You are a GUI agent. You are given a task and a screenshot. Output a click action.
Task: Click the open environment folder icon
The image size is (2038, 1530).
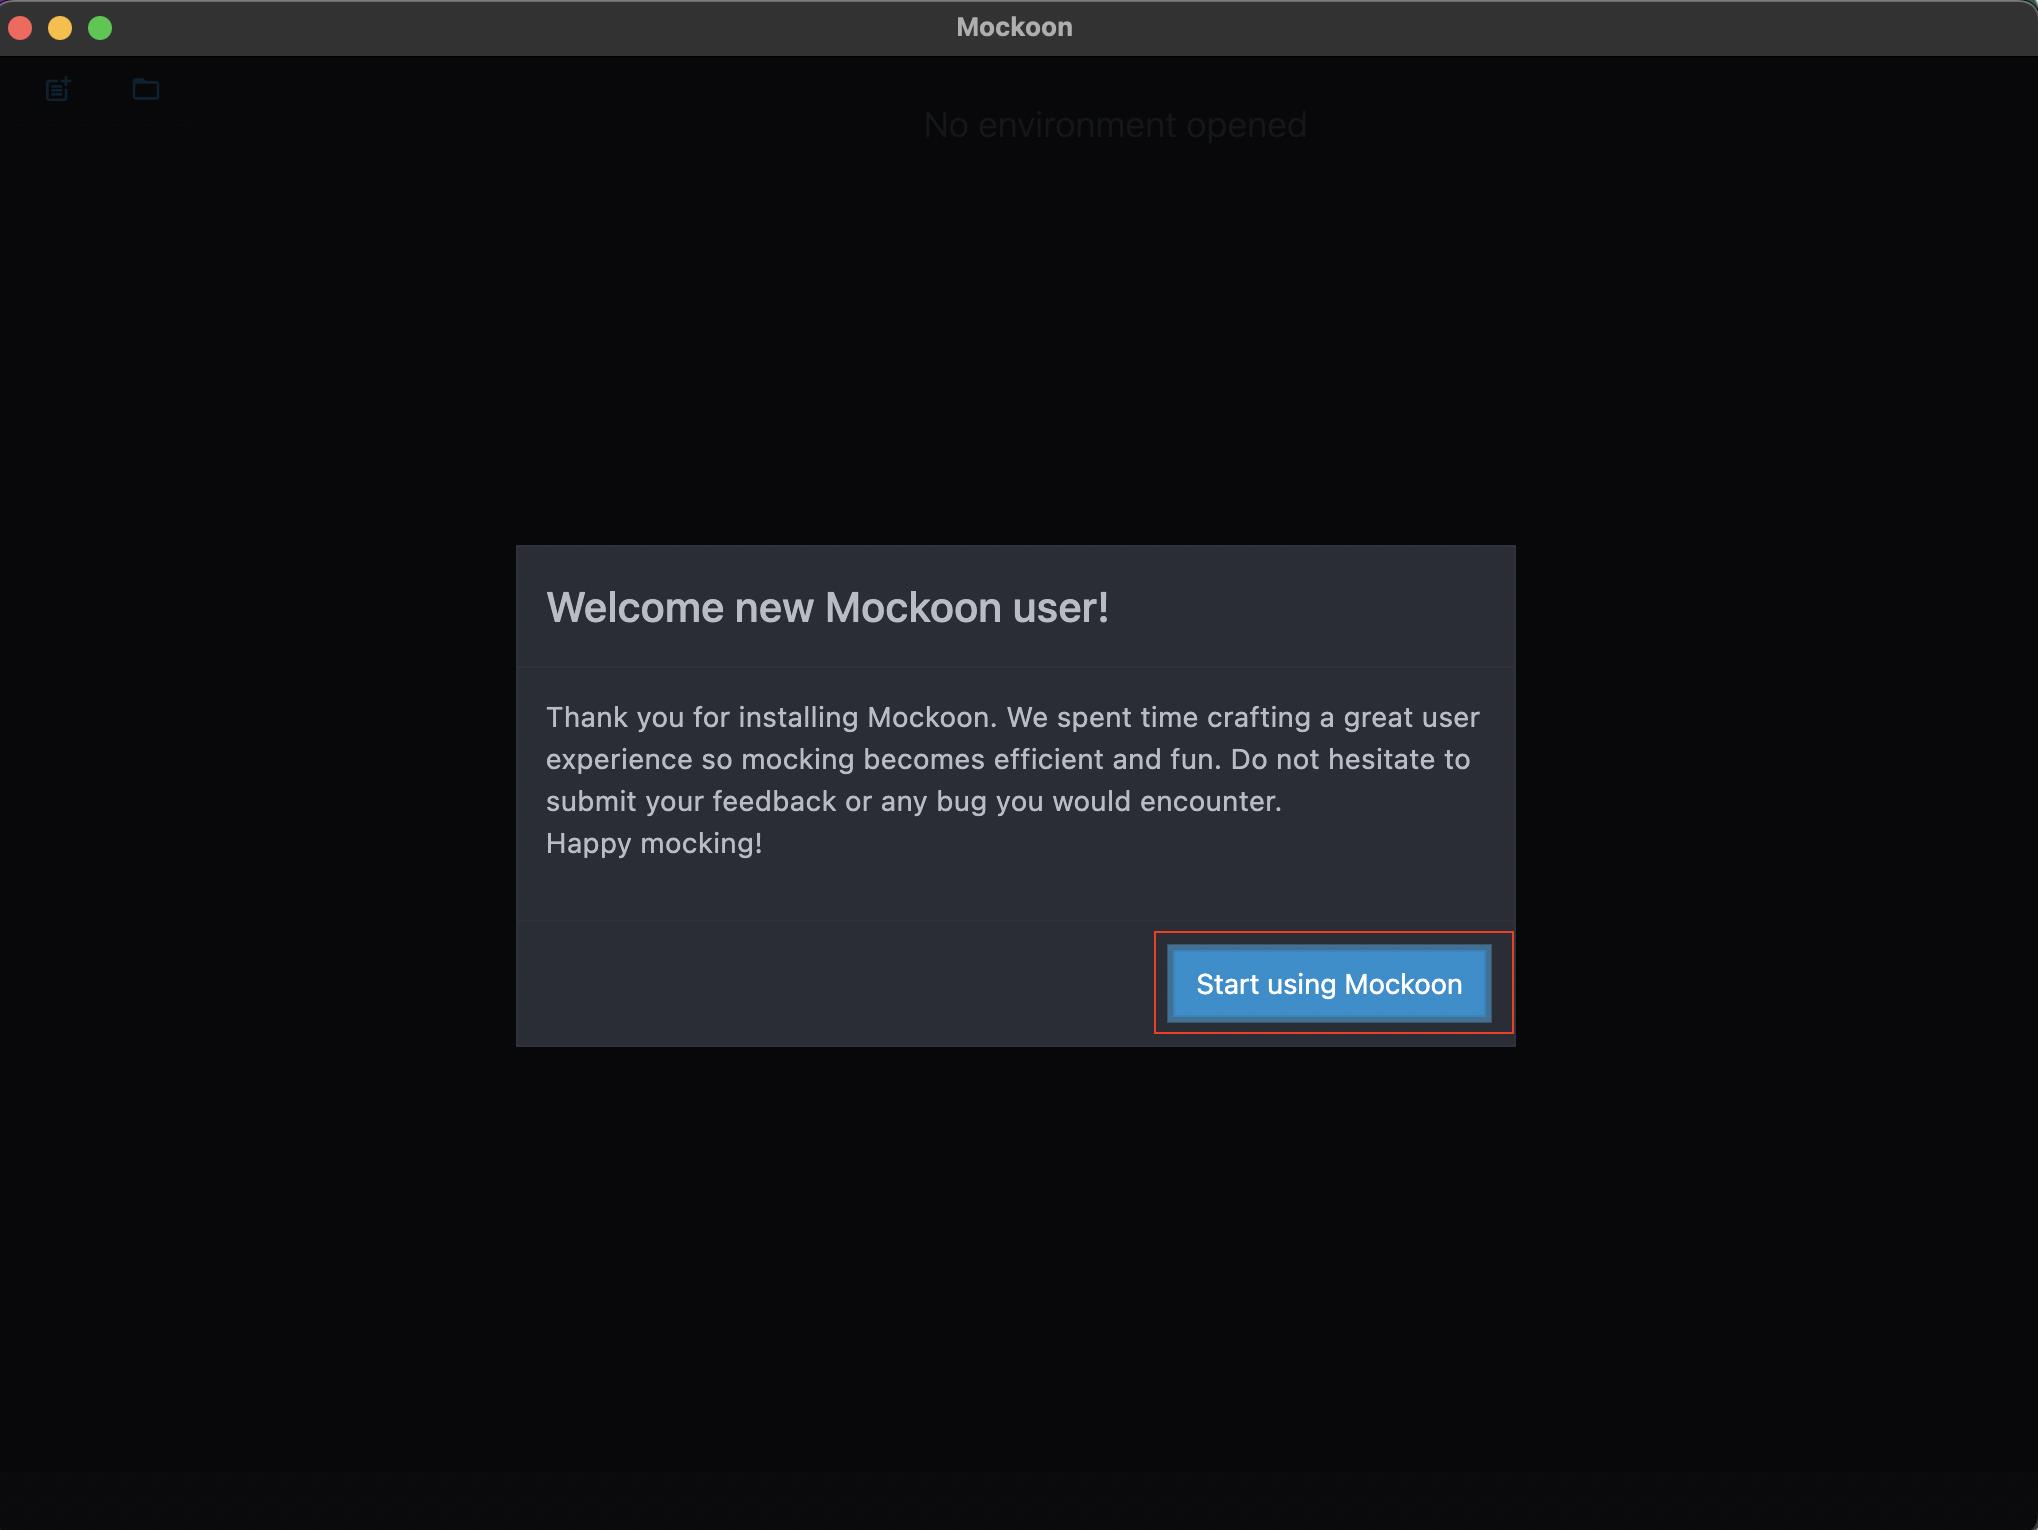[x=146, y=89]
